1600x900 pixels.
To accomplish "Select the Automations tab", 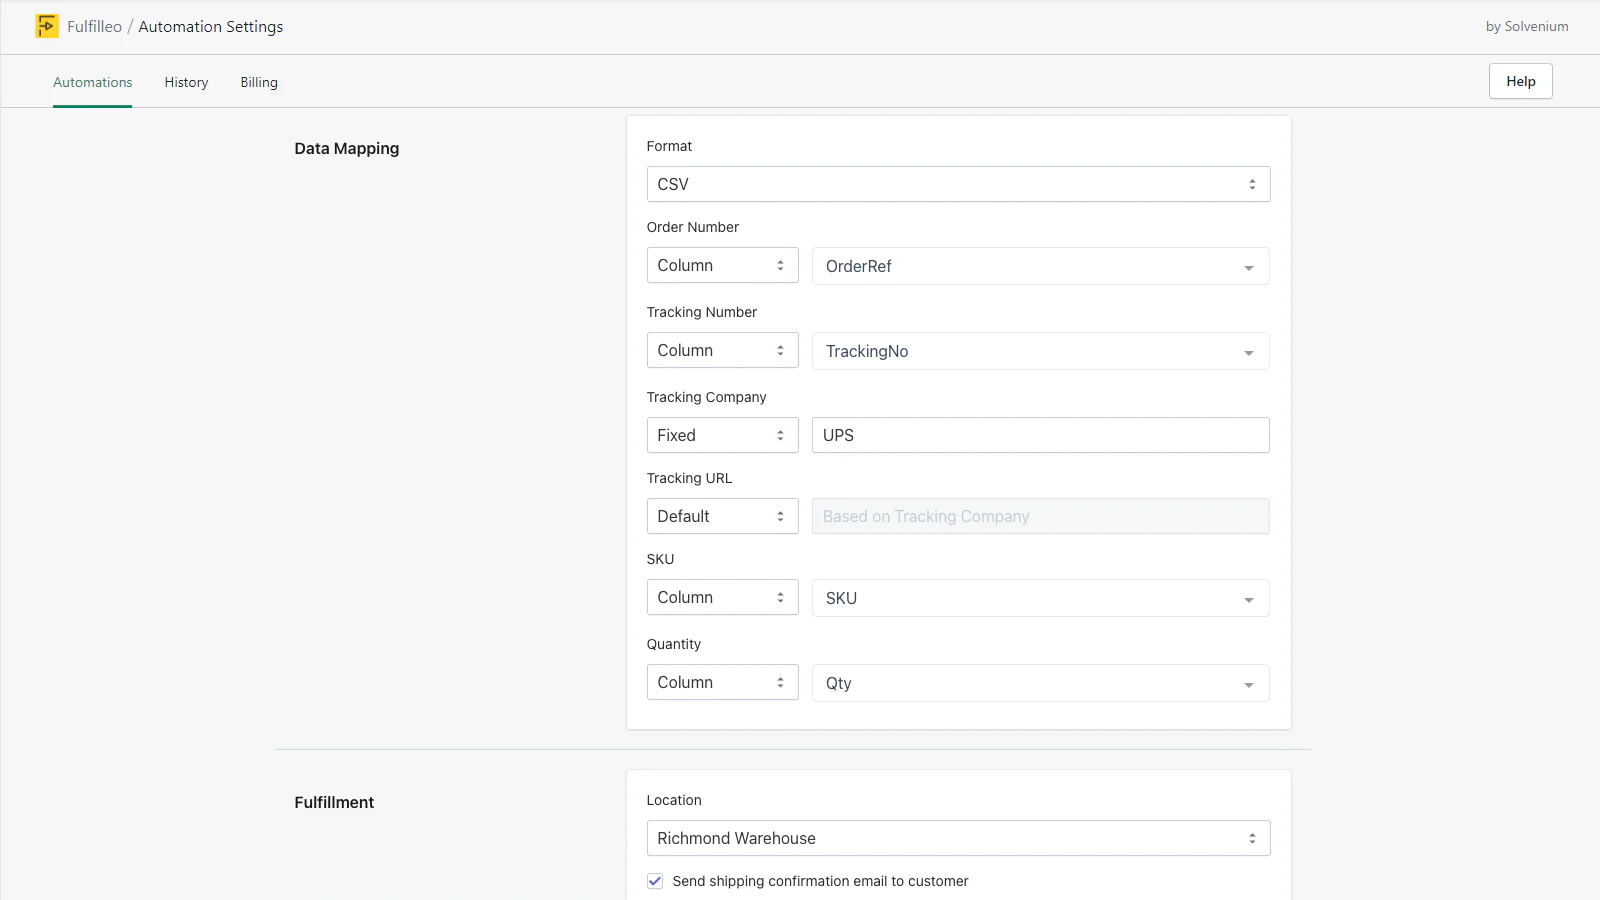I will pyautogui.click(x=92, y=82).
